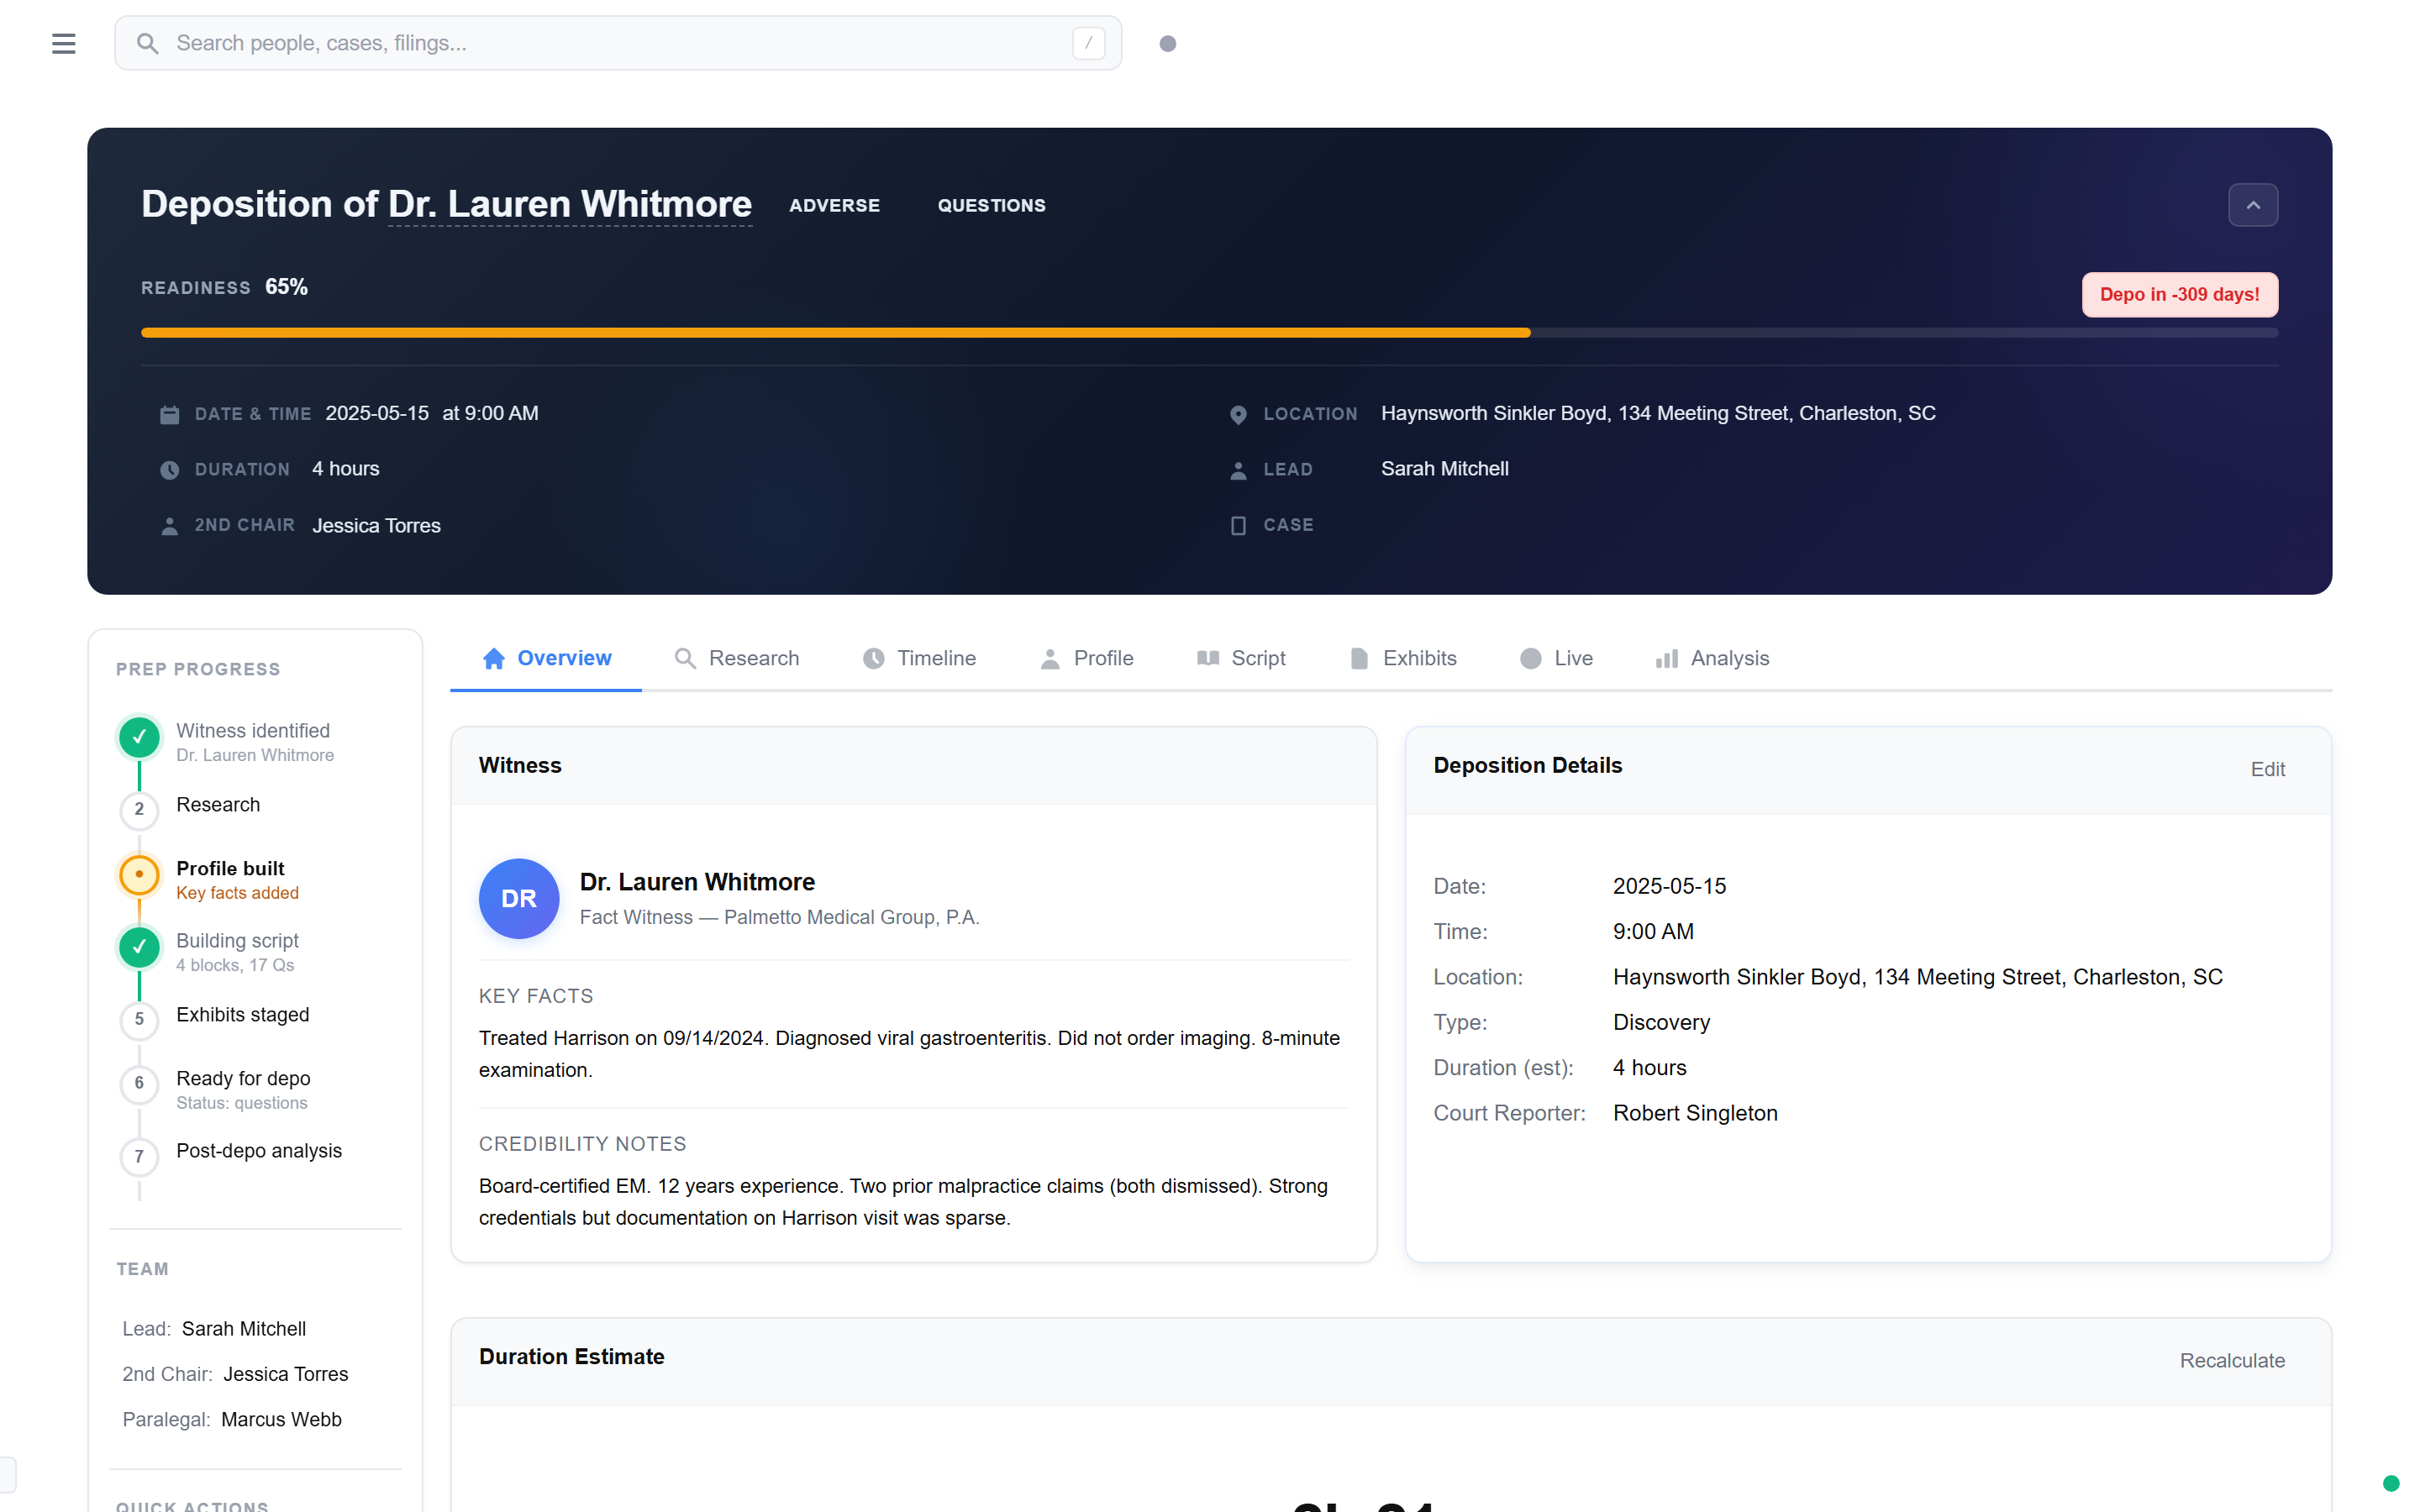
Task: Click the search magnifier icon
Action: (147, 42)
